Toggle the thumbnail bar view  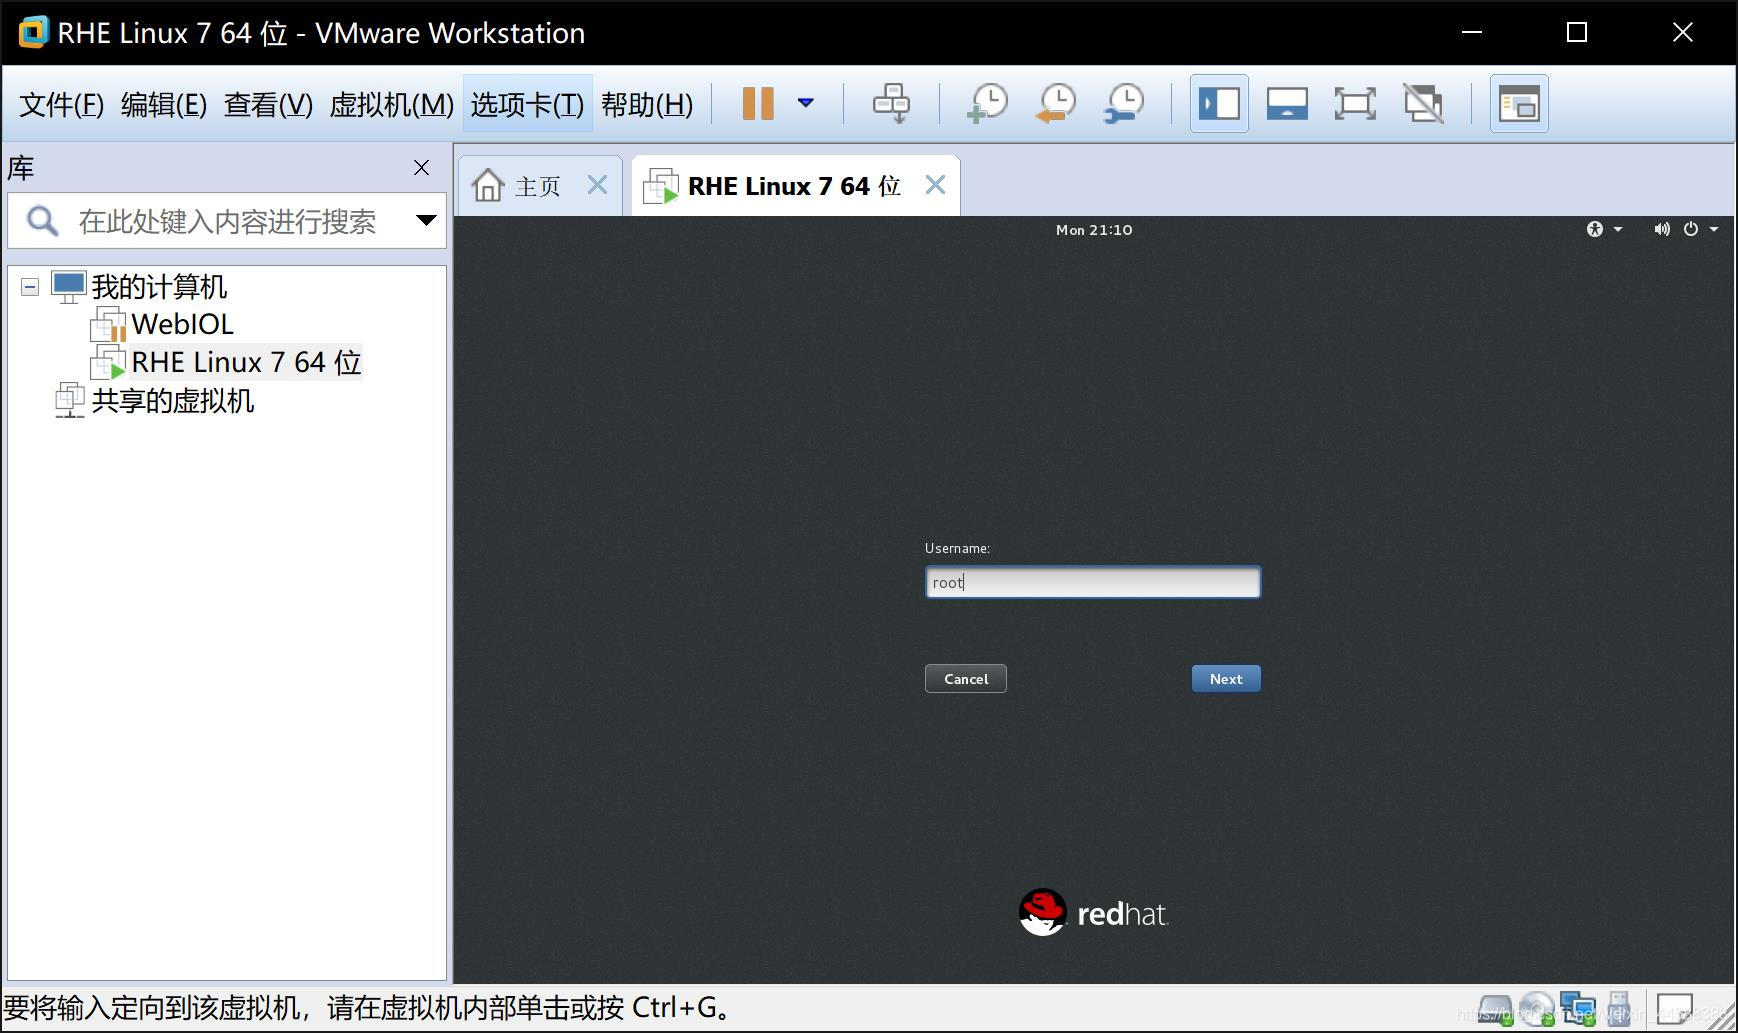click(x=1287, y=103)
